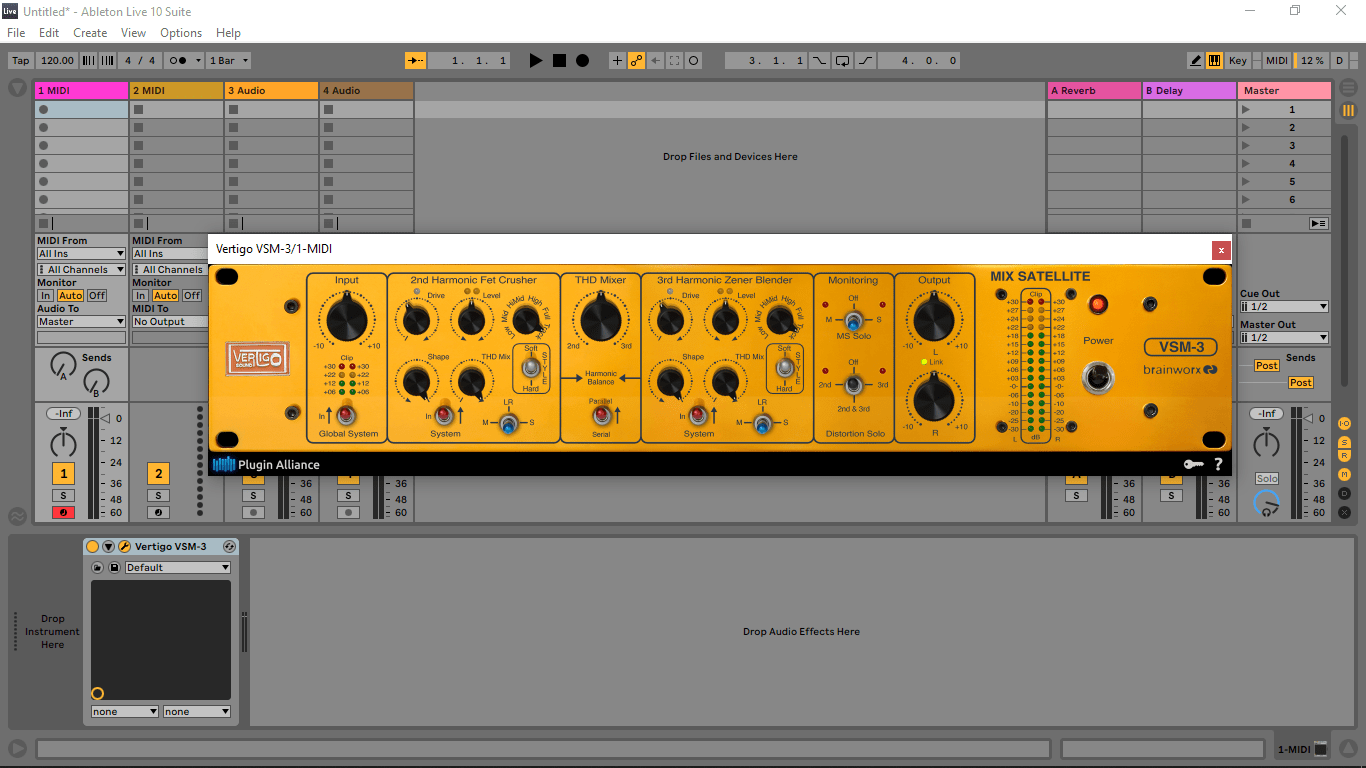Screen dimensions: 1366x768
Task: Open the 1 Bar quantization dropdown
Action: (229, 61)
